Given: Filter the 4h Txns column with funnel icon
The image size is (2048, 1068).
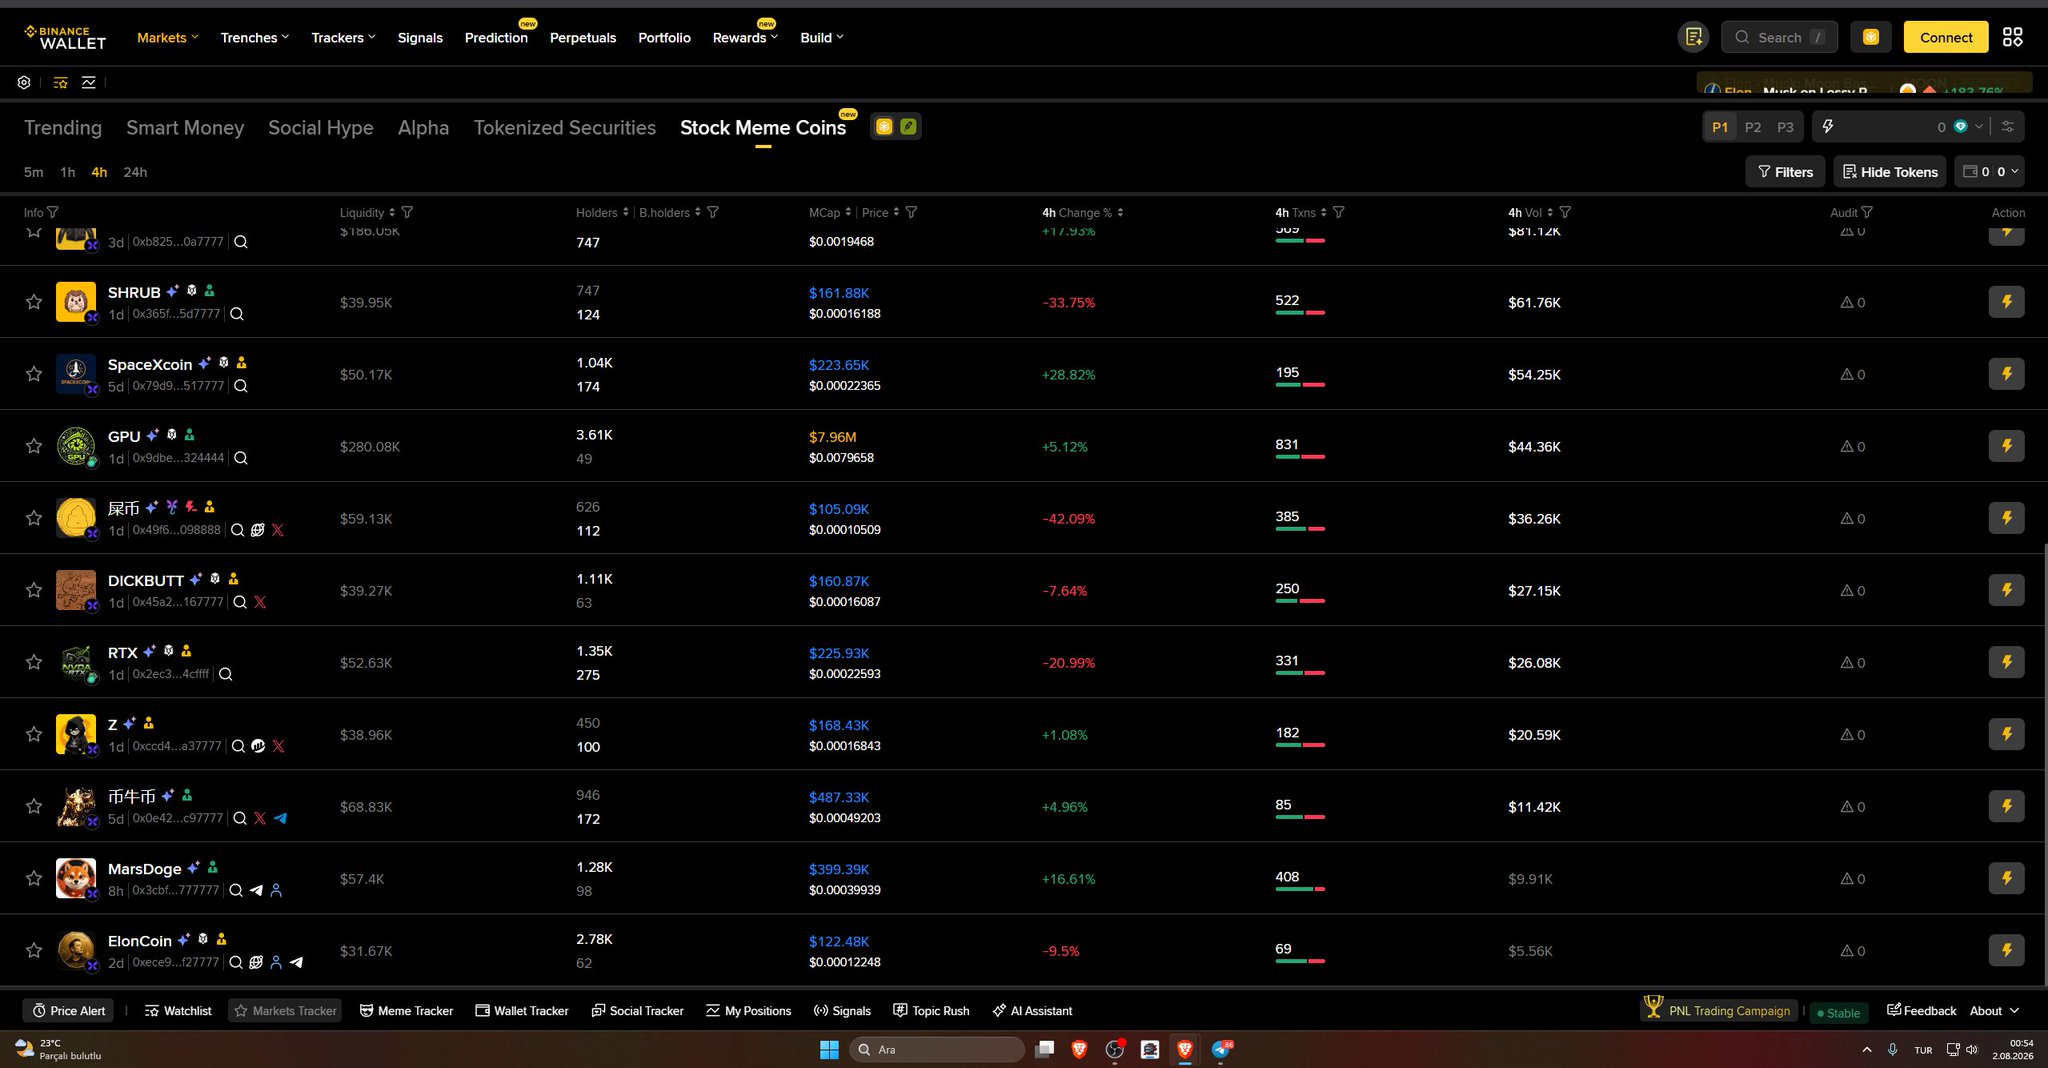Looking at the screenshot, I should (1339, 213).
